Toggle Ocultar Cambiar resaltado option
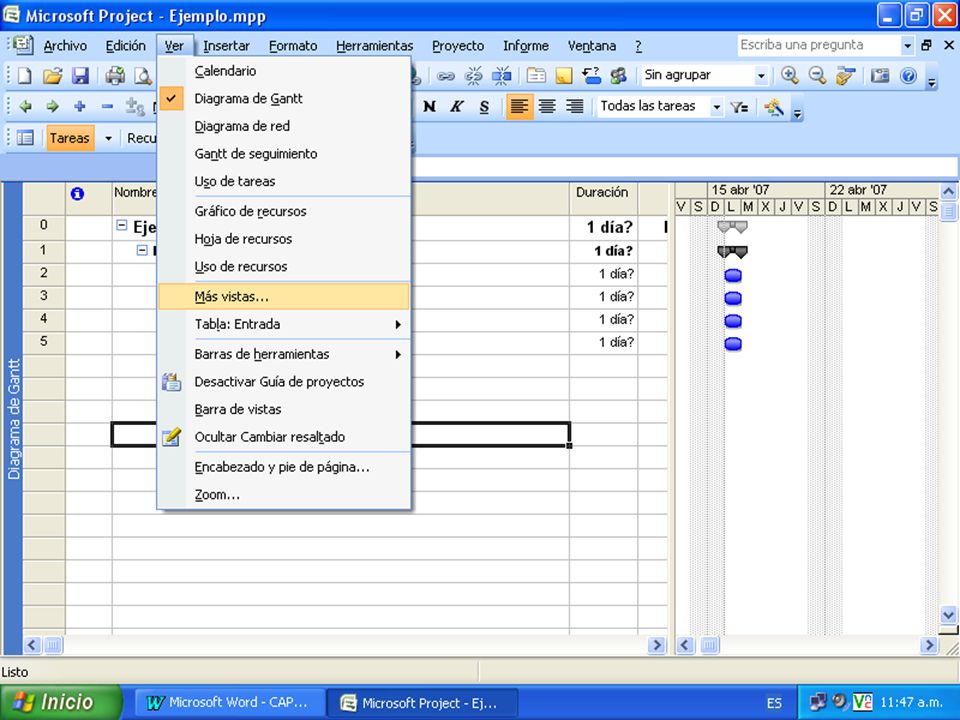Image resolution: width=960 pixels, height=720 pixels. click(283, 437)
